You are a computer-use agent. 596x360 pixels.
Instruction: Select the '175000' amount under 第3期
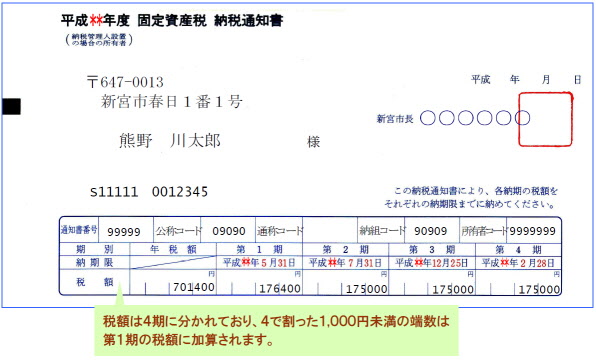coord(453,289)
